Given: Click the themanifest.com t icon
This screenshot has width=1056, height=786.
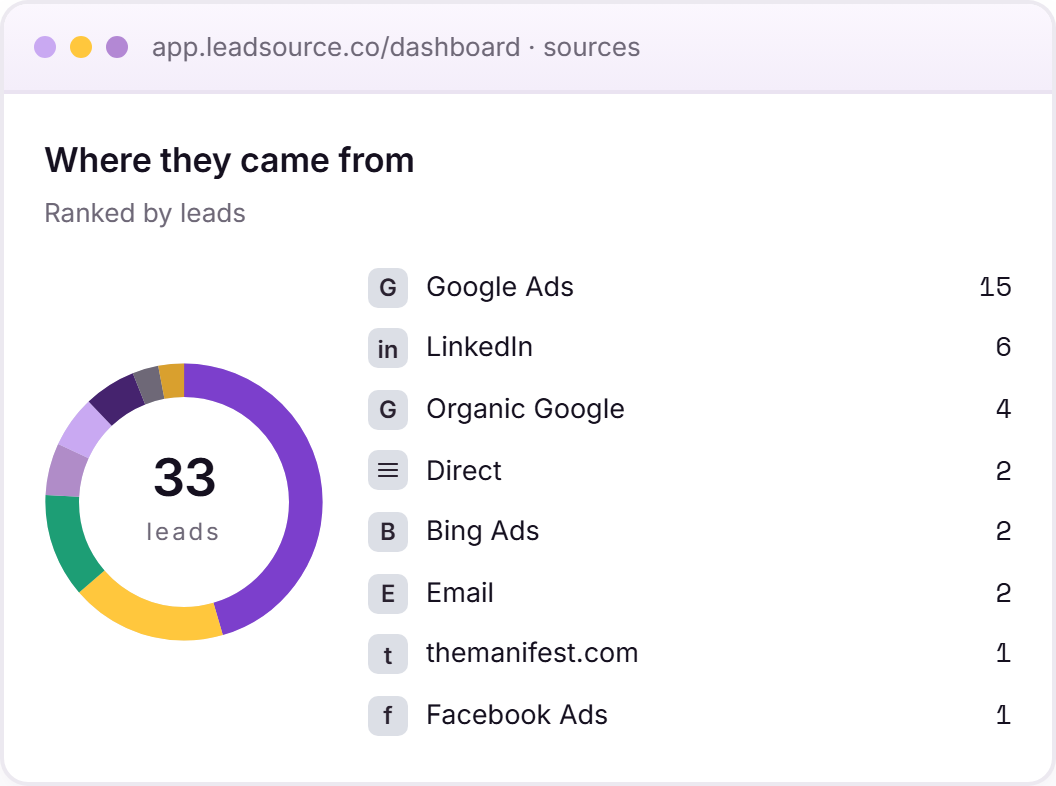Looking at the screenshot, I should [x=388, y=654].
